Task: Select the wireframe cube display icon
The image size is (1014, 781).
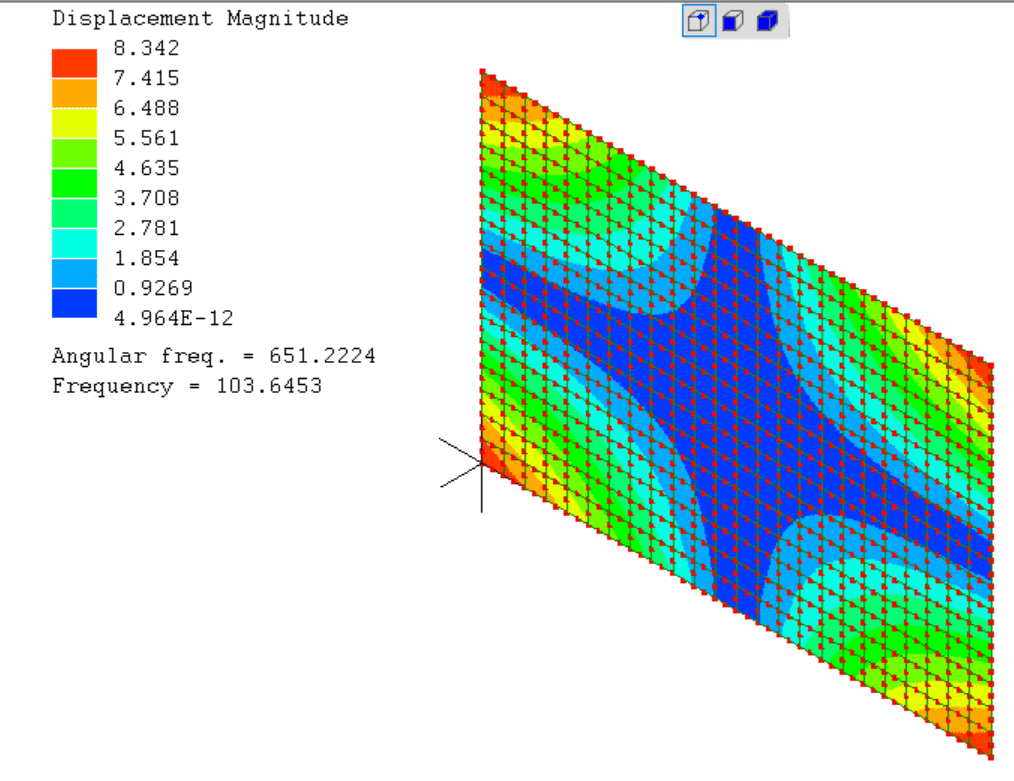Action: [x=699, y=21]
